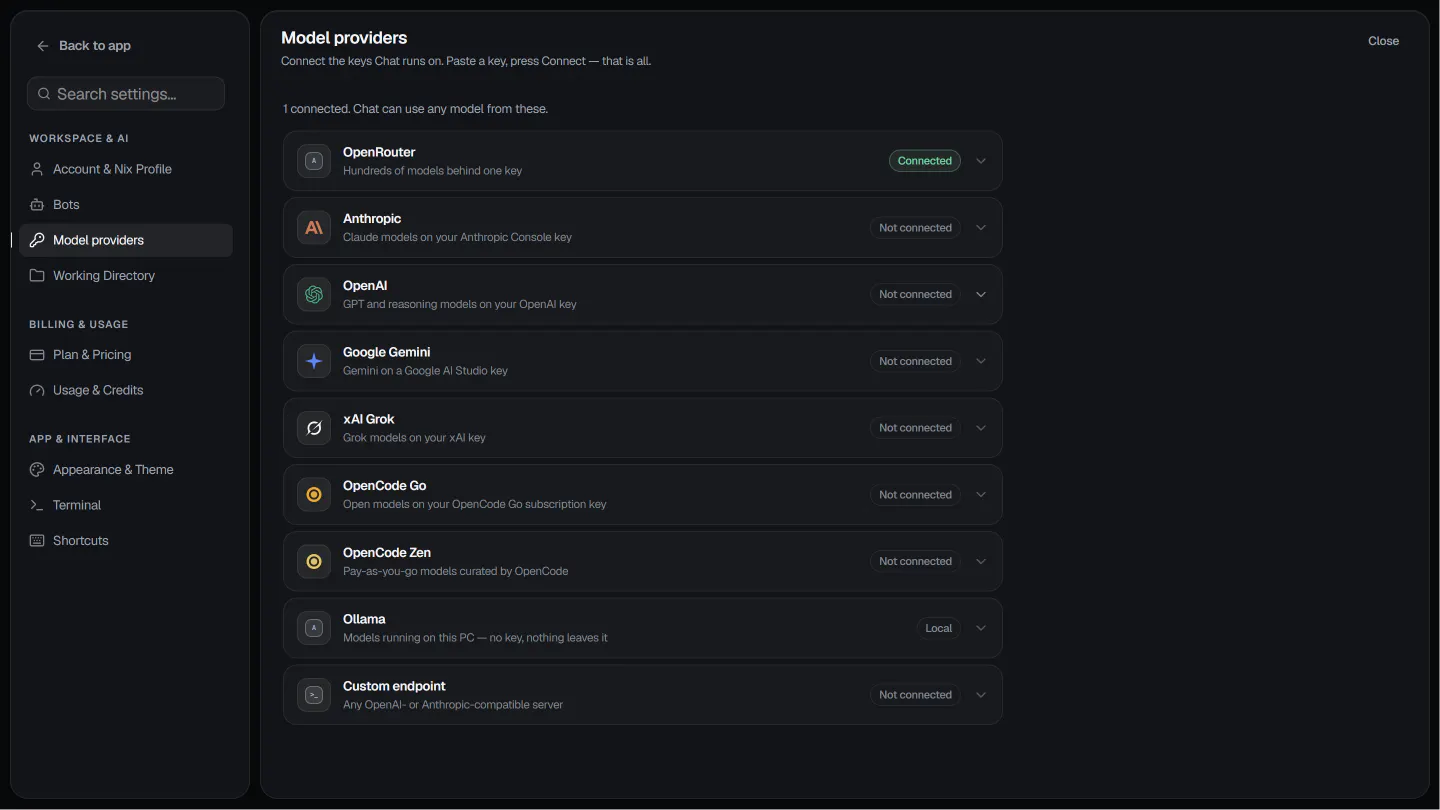Click the xAI Grok logo icon
The height and width of the screenshot is (810, 1440).
coord(314,428)
